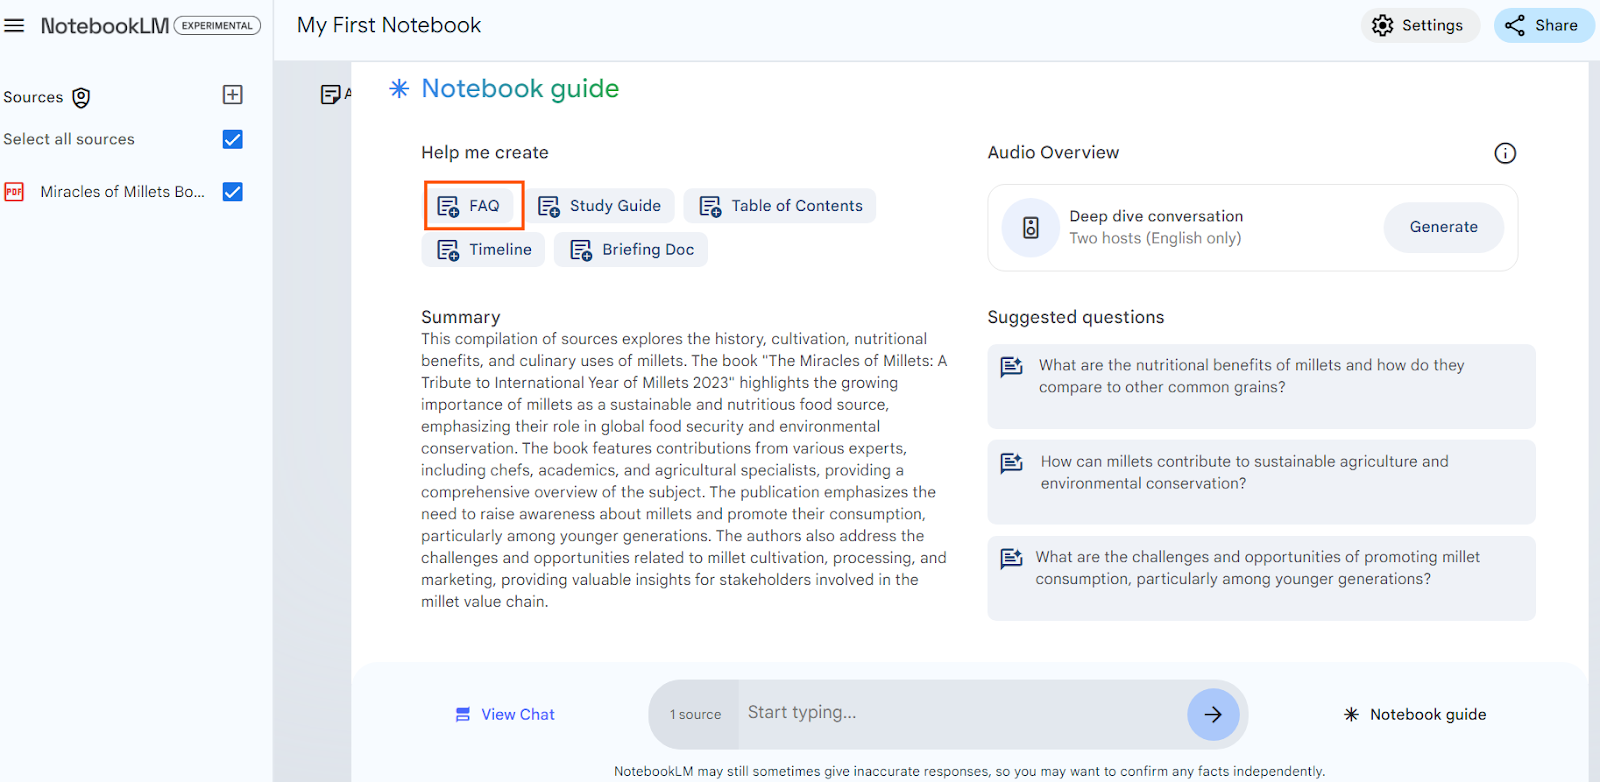Click the My First Notebook title
The height and width of the screenshot is (782, 1600).
click(x=389, y=25)
